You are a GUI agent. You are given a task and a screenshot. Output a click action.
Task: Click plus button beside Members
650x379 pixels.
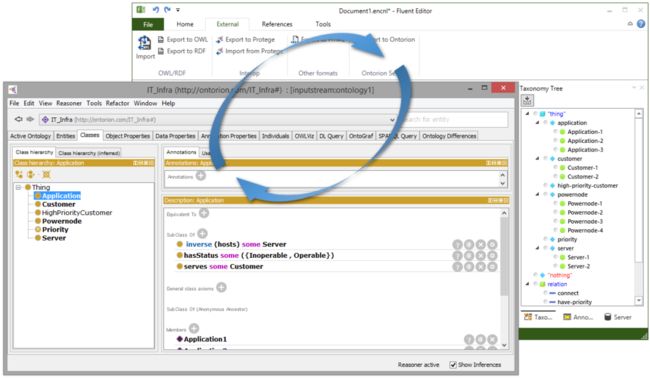pyautogui.click(x=194, y=328)
